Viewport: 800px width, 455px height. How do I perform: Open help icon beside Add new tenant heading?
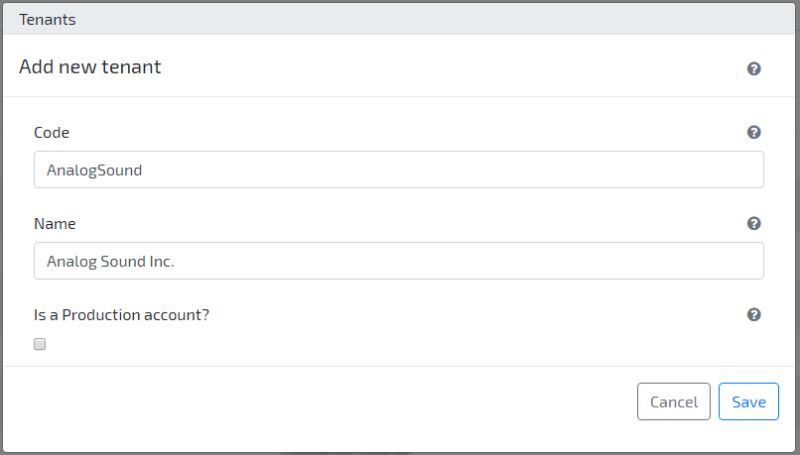coord(754,69)
